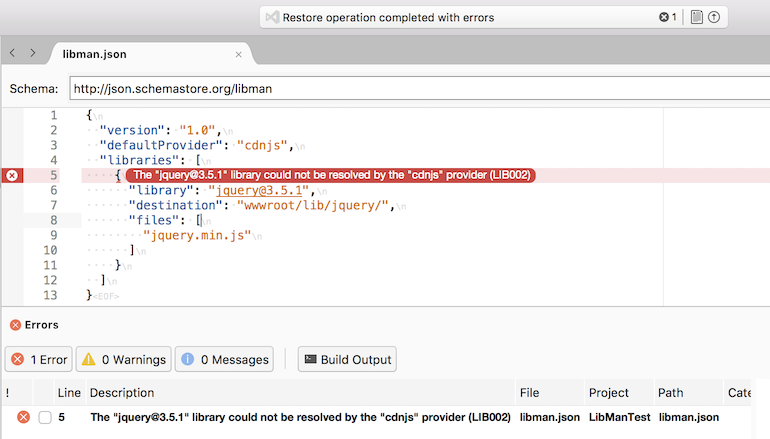
Task: Select the libman.json tab
Action: 94,54
